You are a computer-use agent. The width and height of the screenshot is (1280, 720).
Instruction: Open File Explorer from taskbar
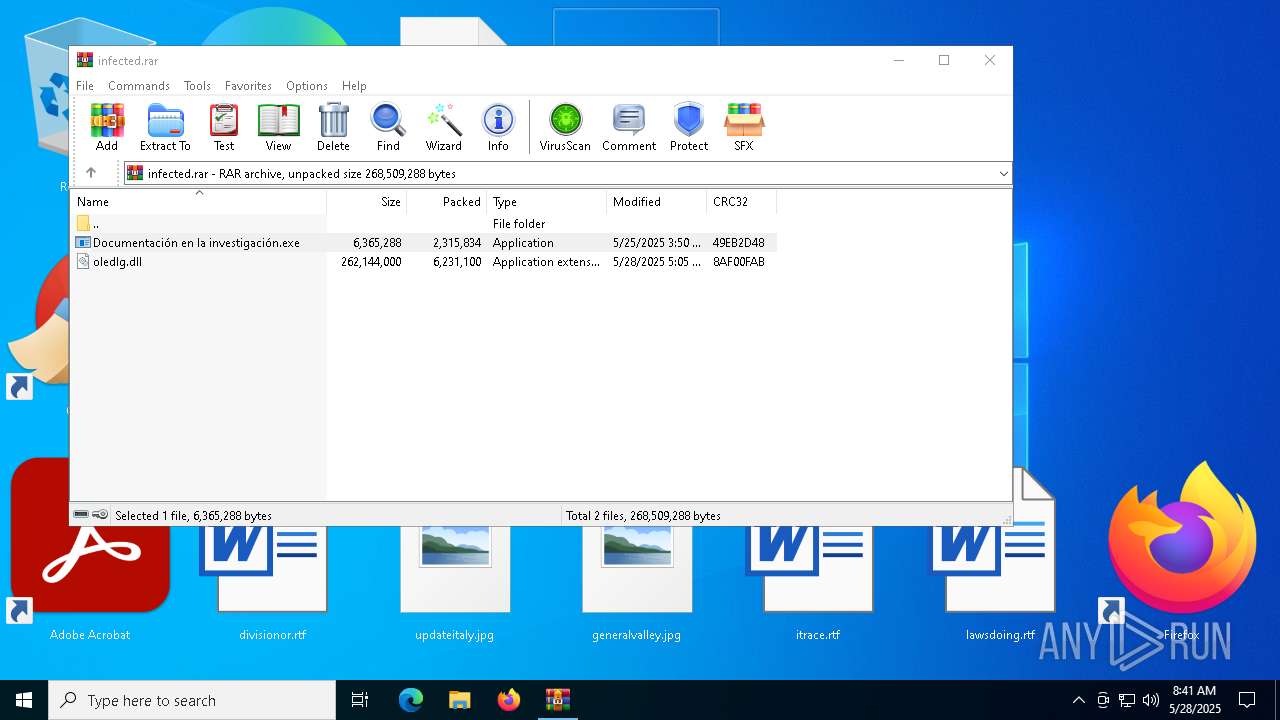(x=460, y=700)
